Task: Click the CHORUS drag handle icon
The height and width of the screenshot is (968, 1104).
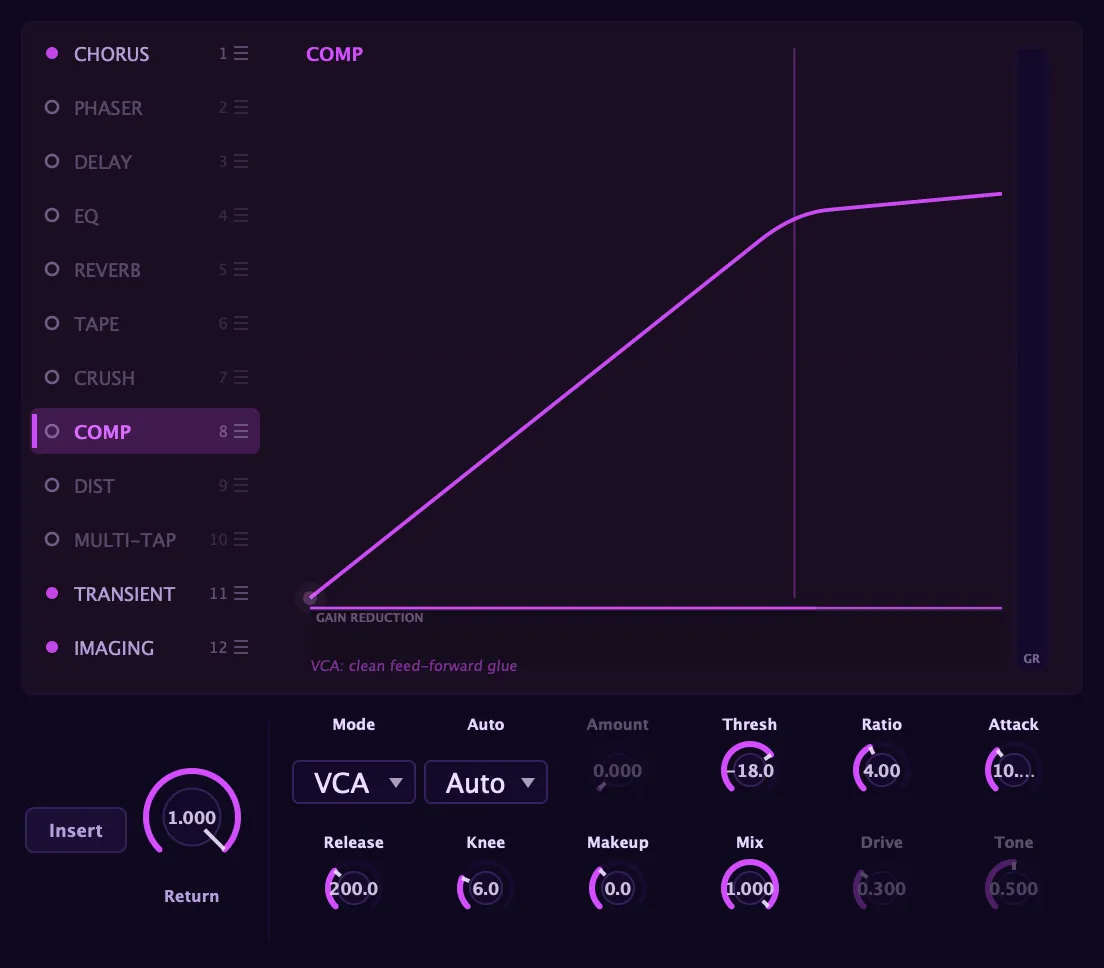Action: [x=241, y=54]
